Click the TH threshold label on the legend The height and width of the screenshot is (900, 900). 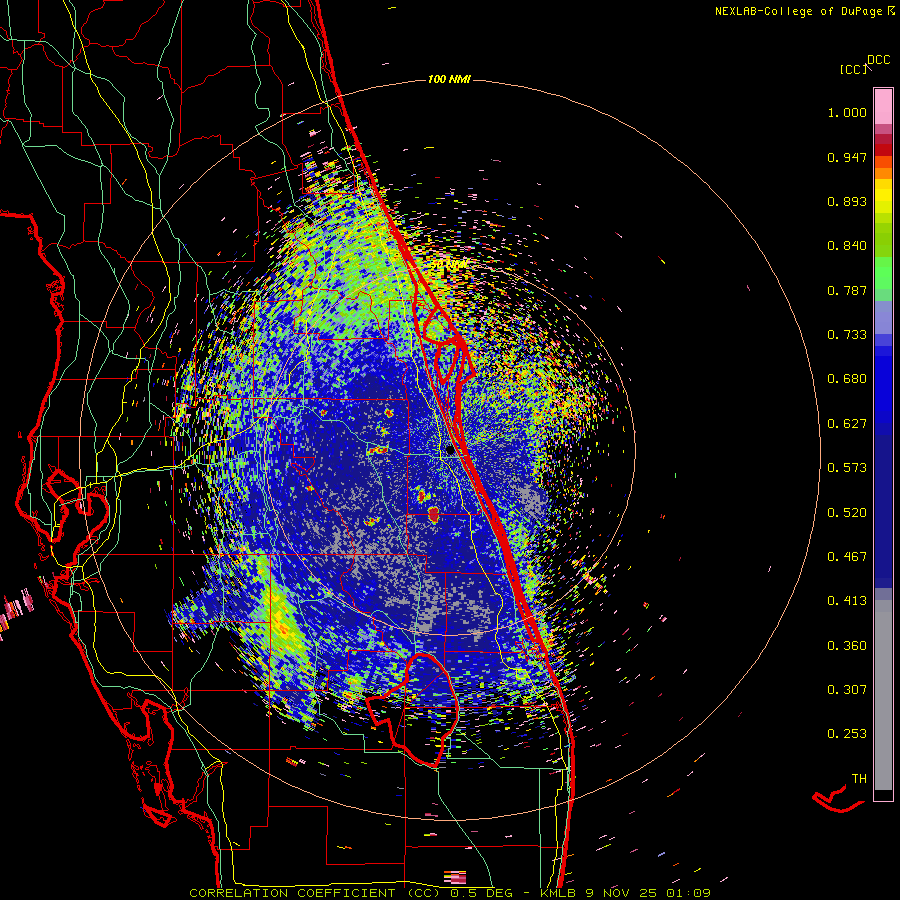coord(859,779)
